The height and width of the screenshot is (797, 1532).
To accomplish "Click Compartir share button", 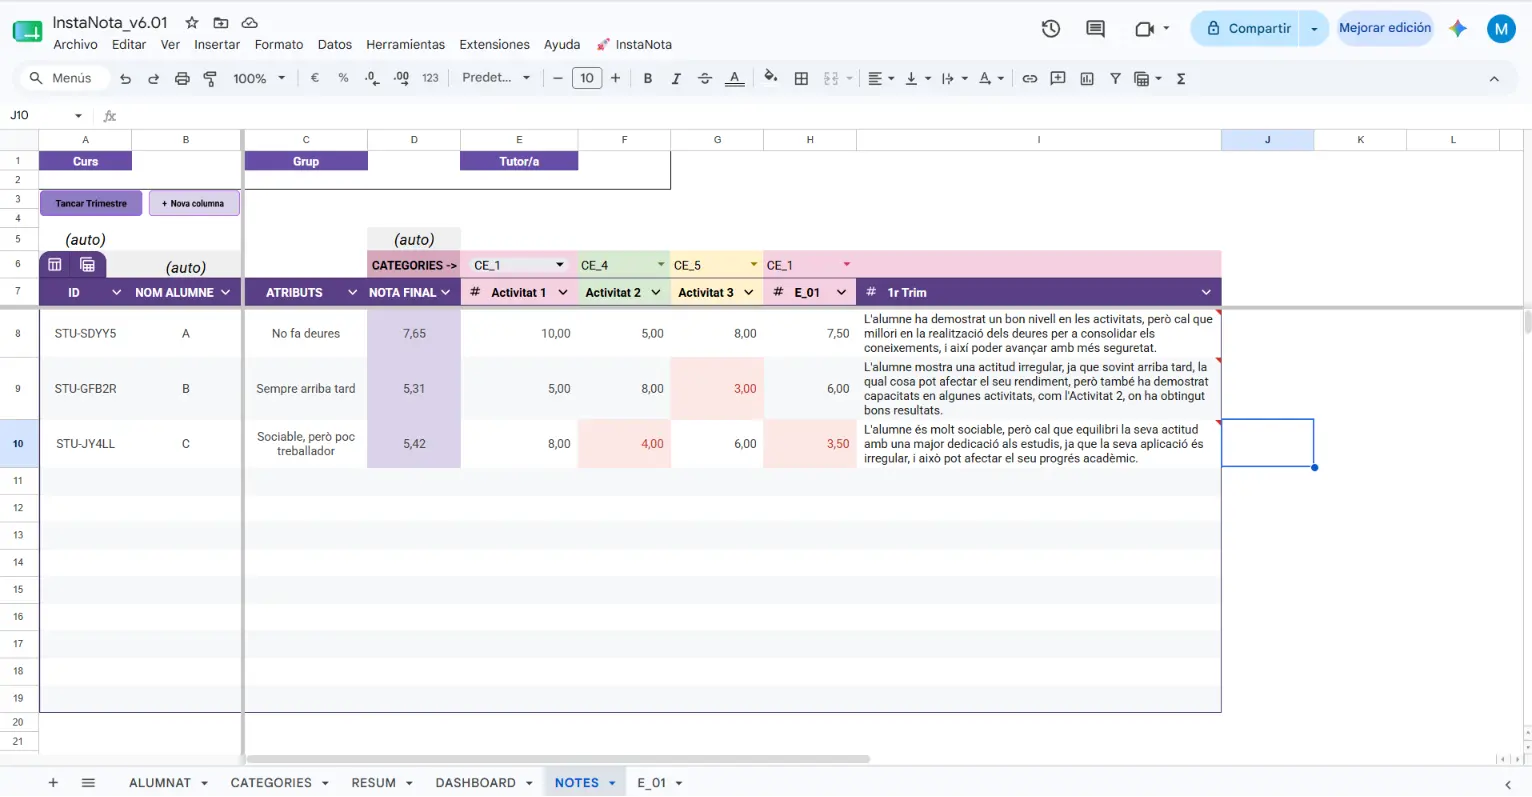I will click(x=1248, y=28).
